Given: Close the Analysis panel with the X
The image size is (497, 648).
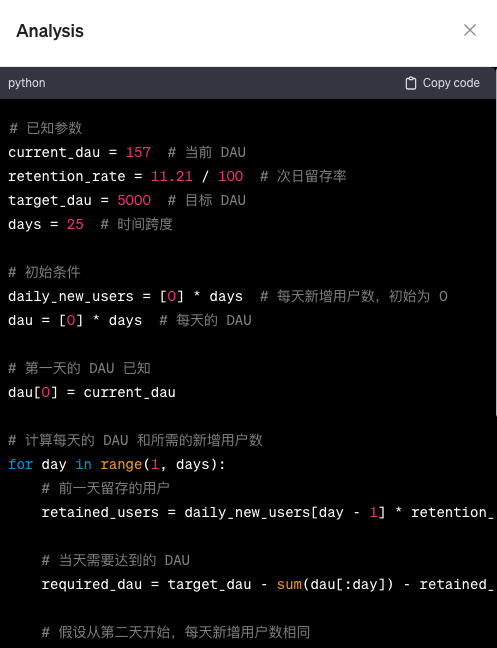Looking at the screenshot, I should point(470,30).
